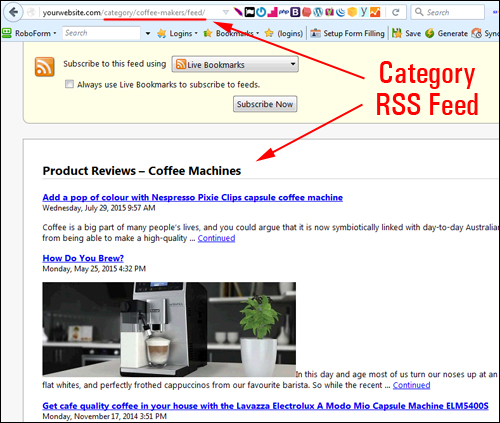
Task: Click the date 'Monday, November 17, 2014 3:51 PM'
Action: pos(104,416)
